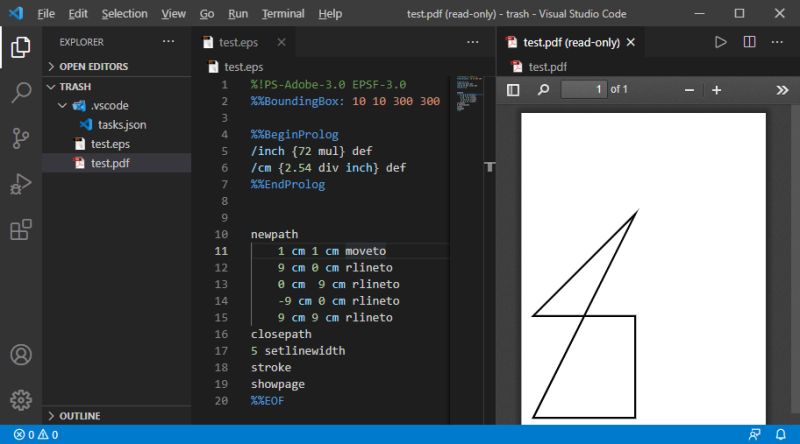Close the test.eps tab
Screen dimensions: 800x444
point(282,42)
